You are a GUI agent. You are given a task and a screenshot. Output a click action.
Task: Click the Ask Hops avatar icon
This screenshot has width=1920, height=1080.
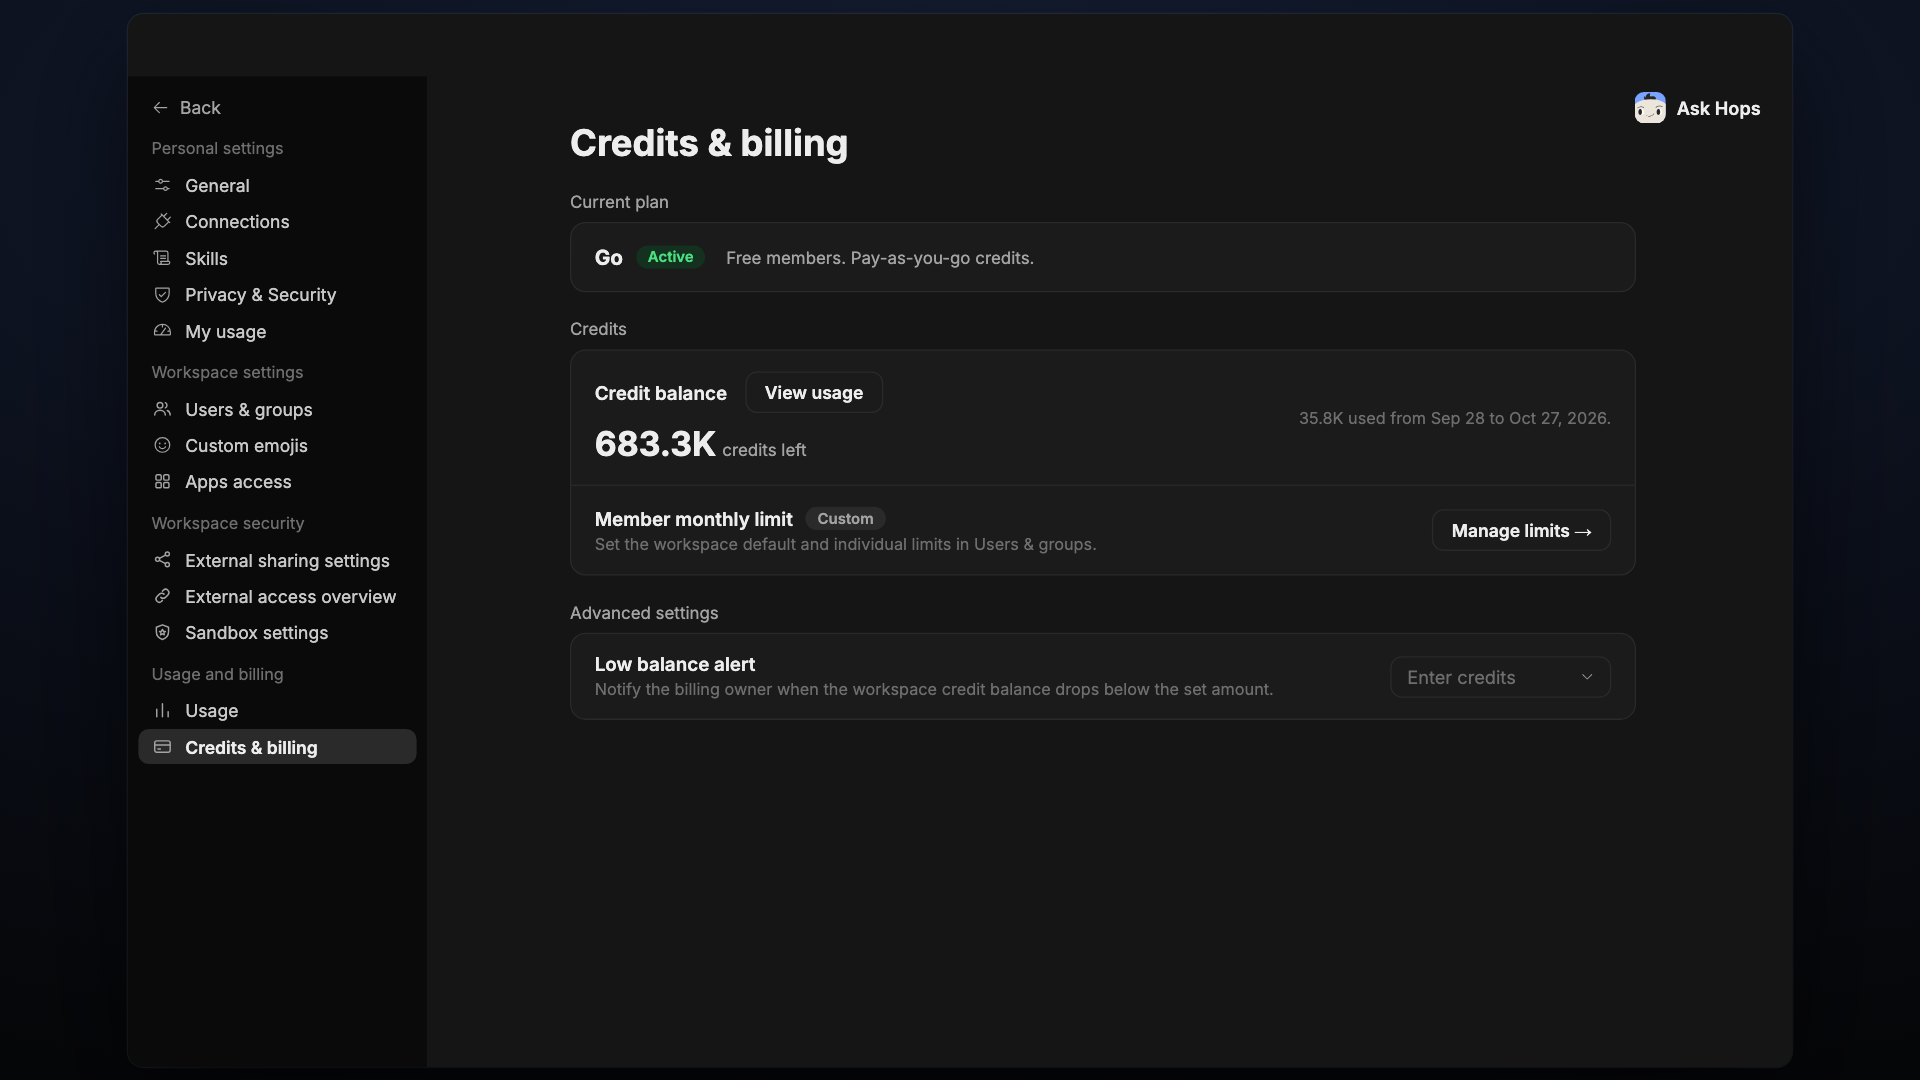[1650, 108]
